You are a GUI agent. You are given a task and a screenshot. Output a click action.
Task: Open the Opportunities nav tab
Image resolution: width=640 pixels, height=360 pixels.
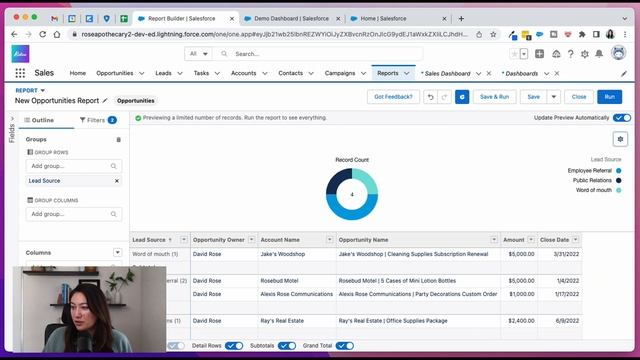point(115,73)
